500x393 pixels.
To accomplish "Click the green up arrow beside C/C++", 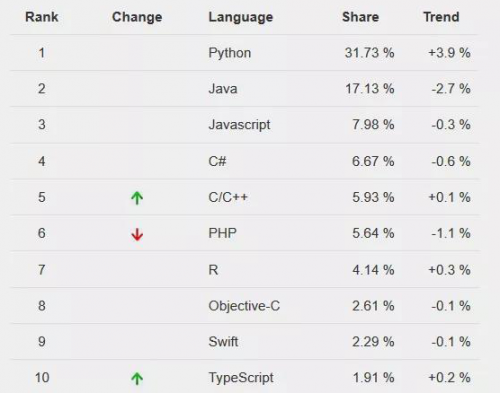I will (x=137, y=198).
